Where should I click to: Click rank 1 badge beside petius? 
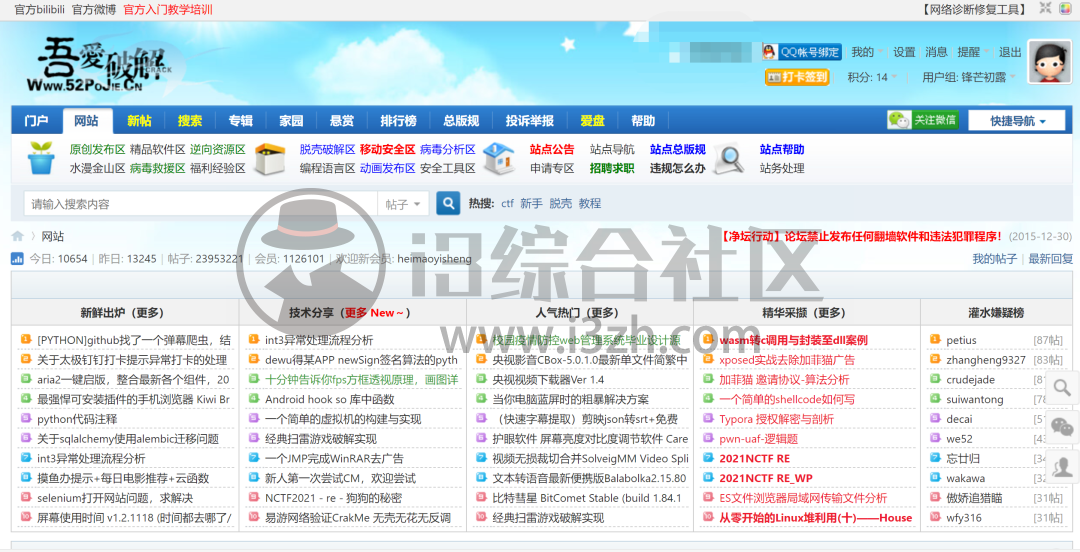[x=935, y=340]
